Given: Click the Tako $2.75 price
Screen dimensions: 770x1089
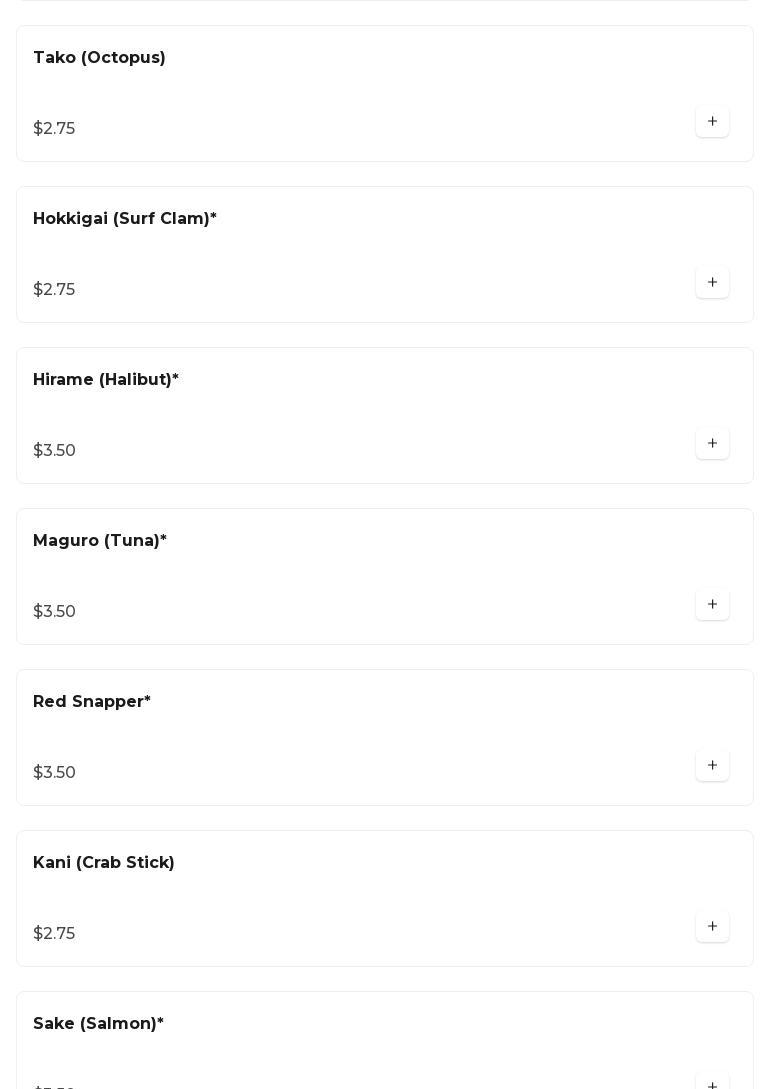Looking at the screenshot, I should tap(54, 129).
